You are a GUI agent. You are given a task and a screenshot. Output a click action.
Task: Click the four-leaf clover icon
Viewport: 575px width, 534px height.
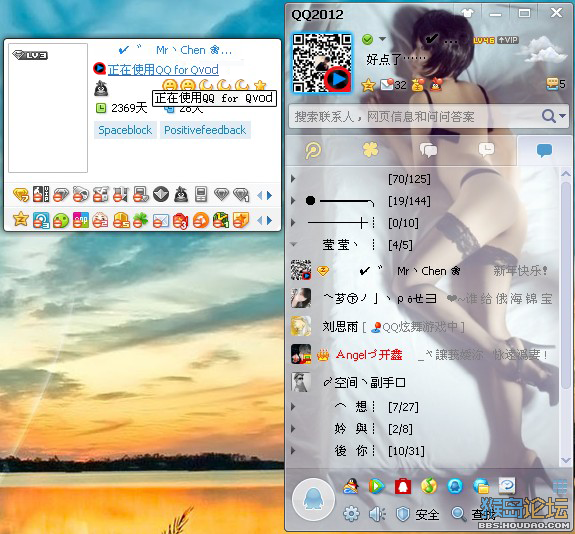[140, 220]
